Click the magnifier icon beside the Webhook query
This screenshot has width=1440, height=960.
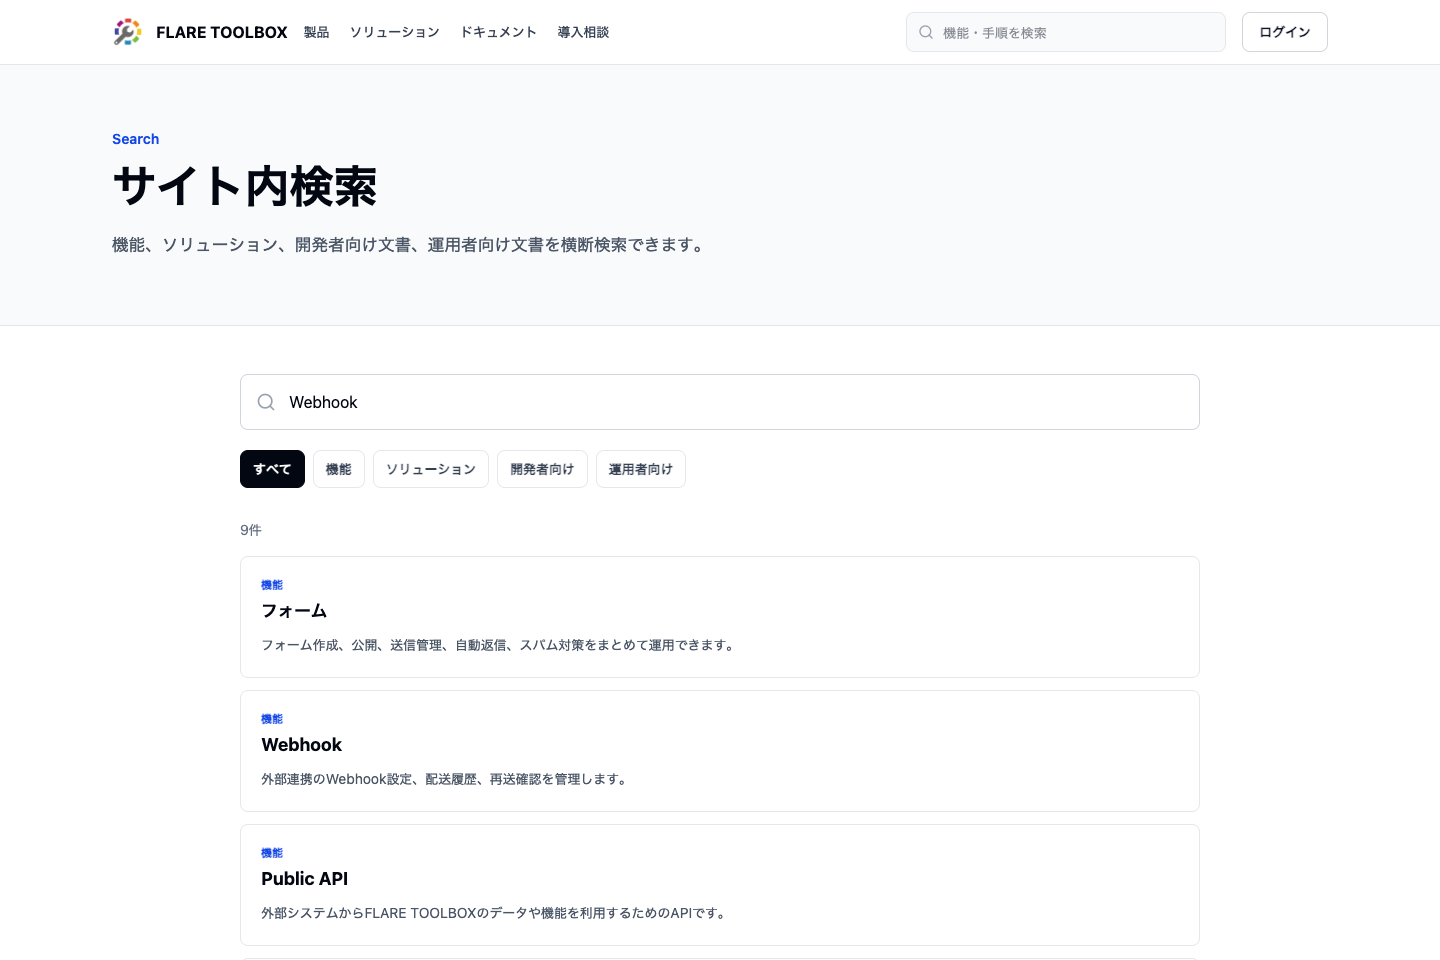[266, 402]
